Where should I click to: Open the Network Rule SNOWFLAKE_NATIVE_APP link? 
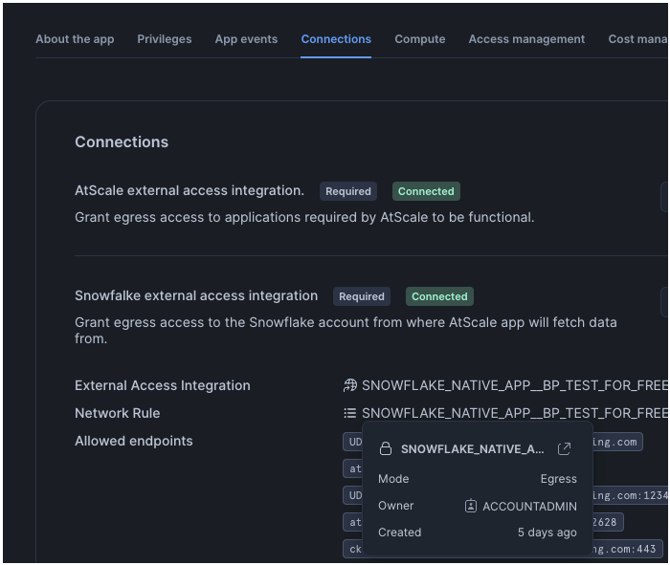pos(514,413)
